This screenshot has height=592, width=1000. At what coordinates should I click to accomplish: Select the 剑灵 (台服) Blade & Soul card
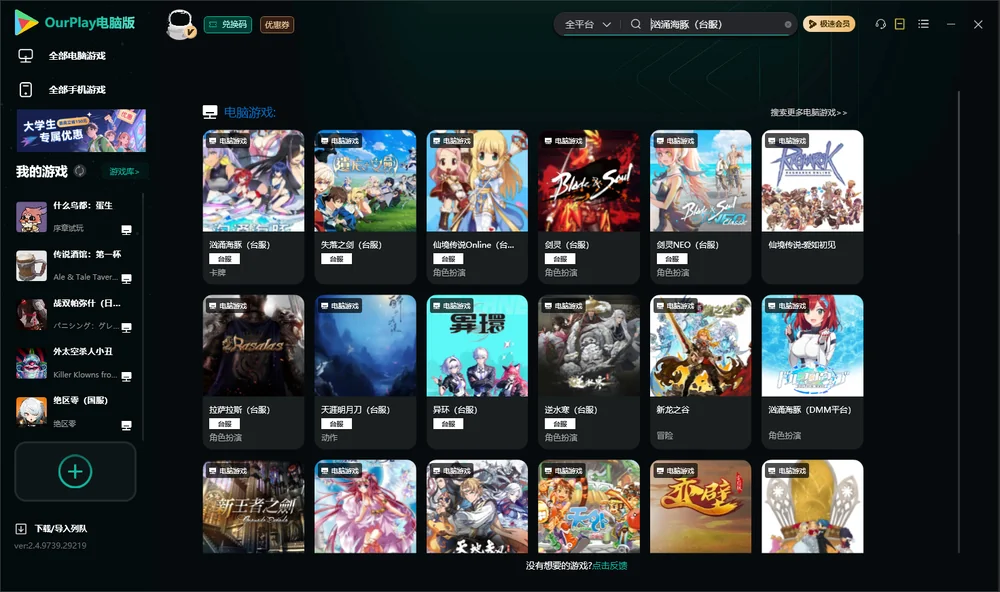pyautogui.click(x=589, y=207)
